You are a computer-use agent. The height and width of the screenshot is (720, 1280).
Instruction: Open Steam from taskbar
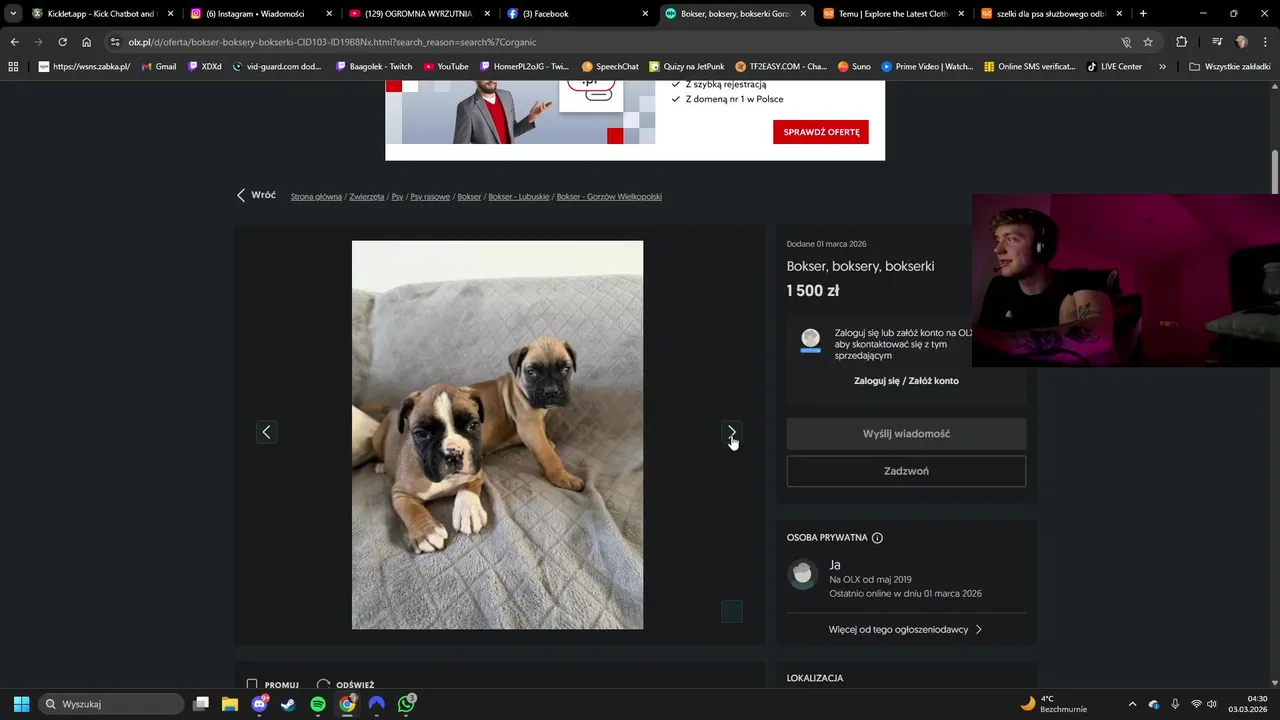pyautogui.click(x=288, y=704)
